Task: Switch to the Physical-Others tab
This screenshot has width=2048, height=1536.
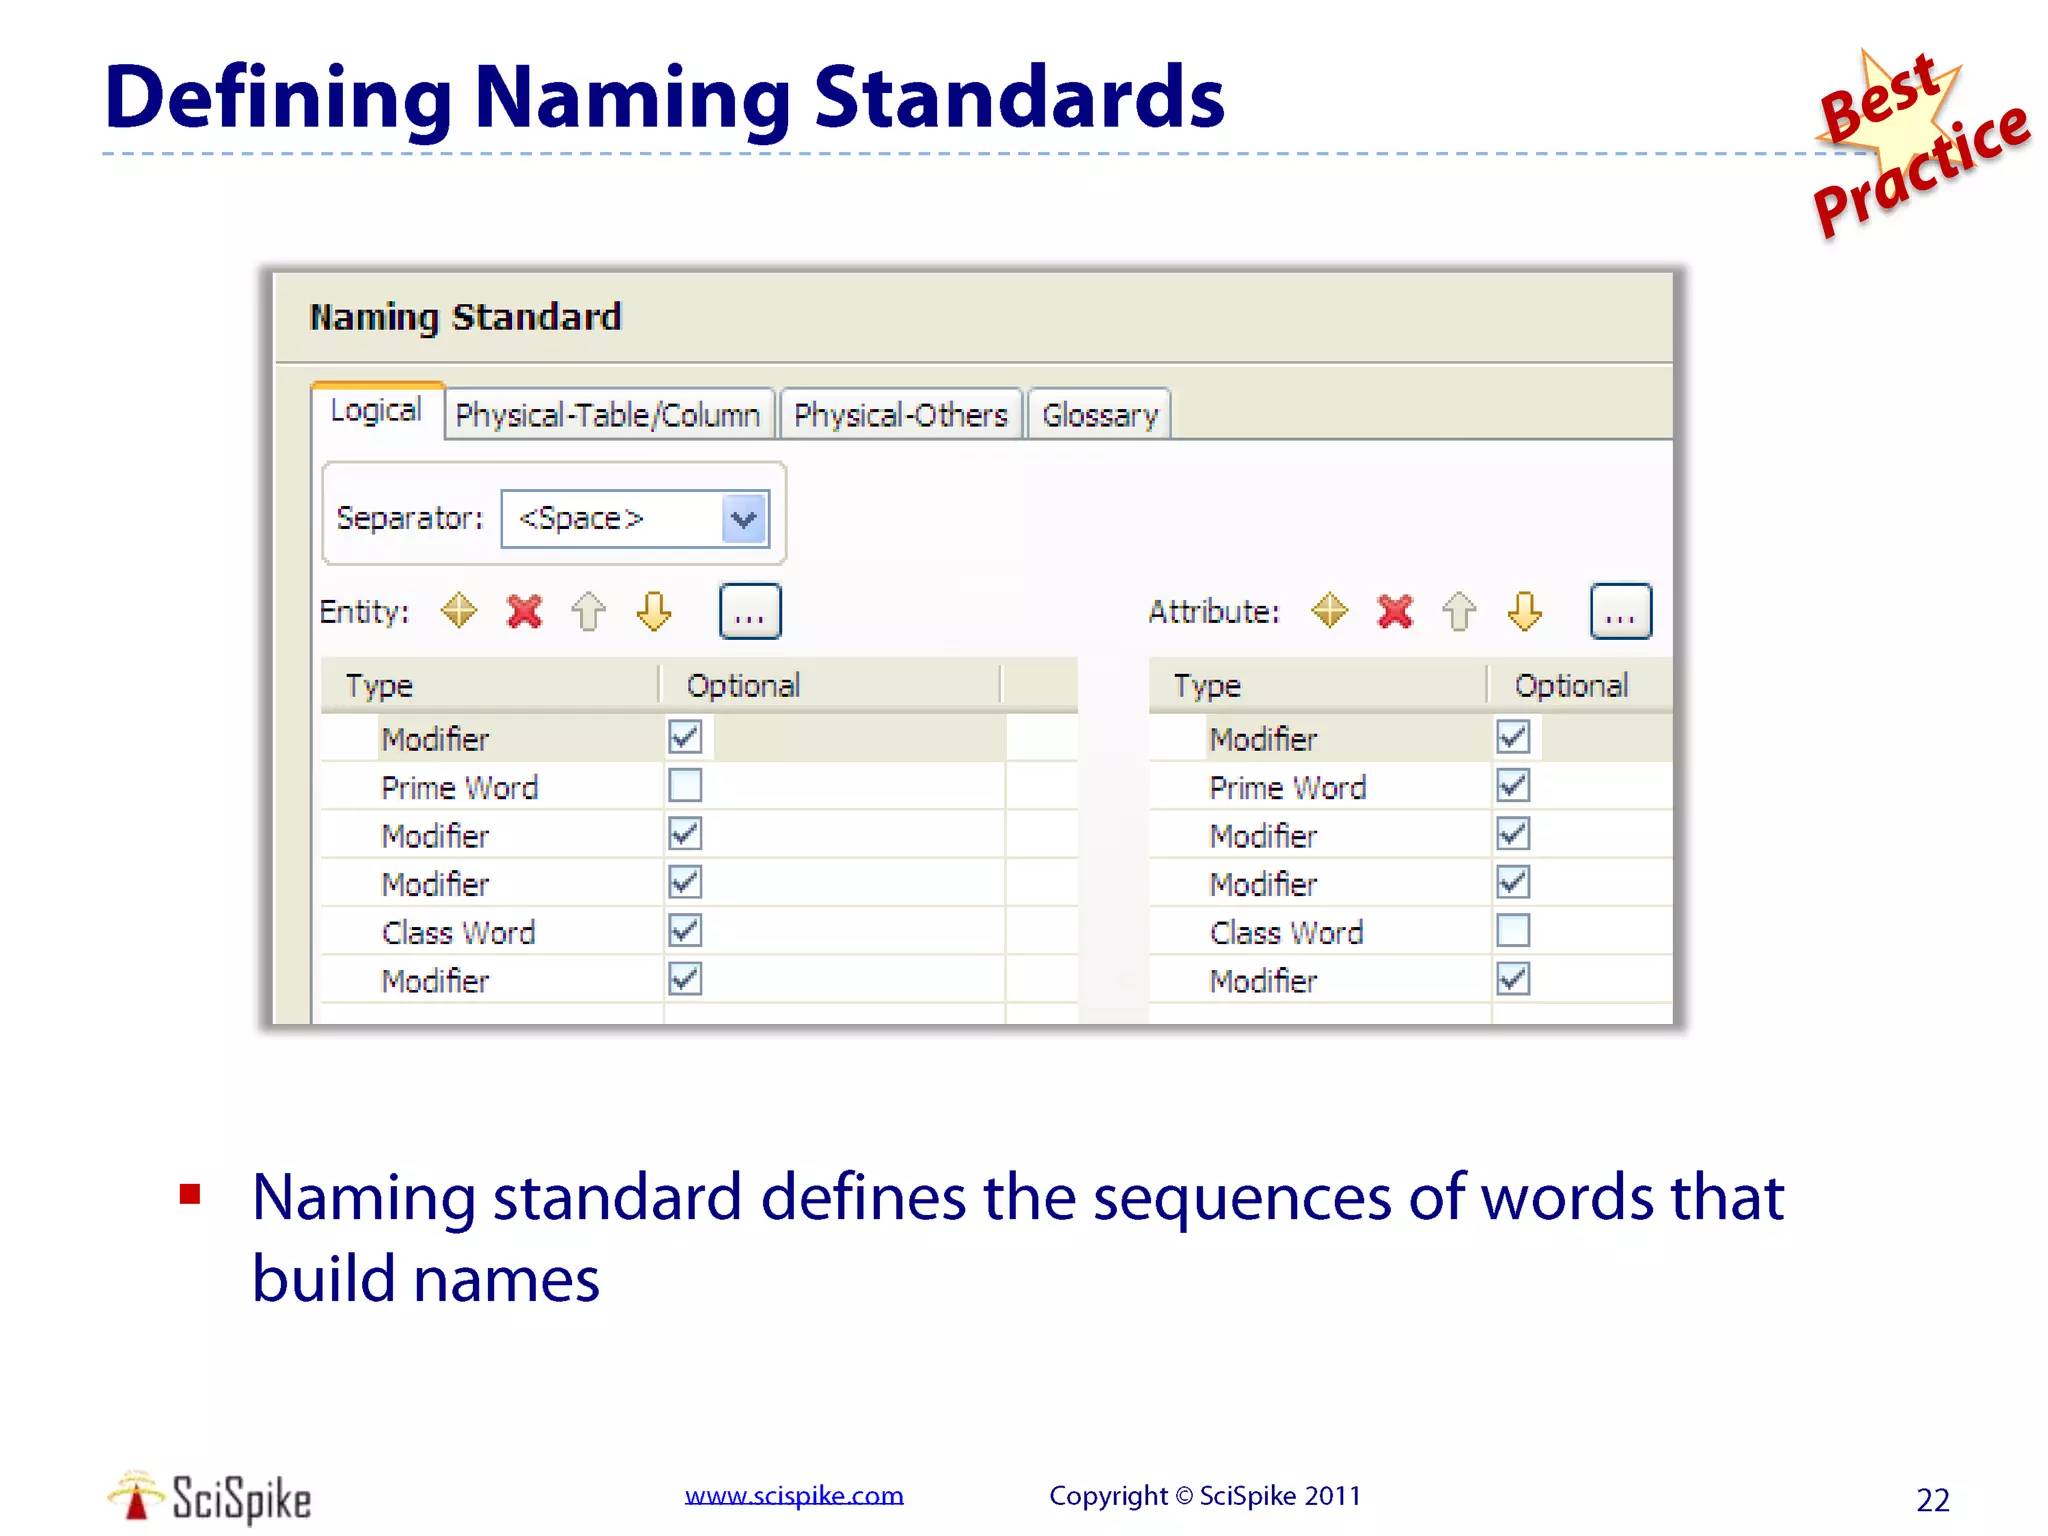Action: click(x=900, y=415)
